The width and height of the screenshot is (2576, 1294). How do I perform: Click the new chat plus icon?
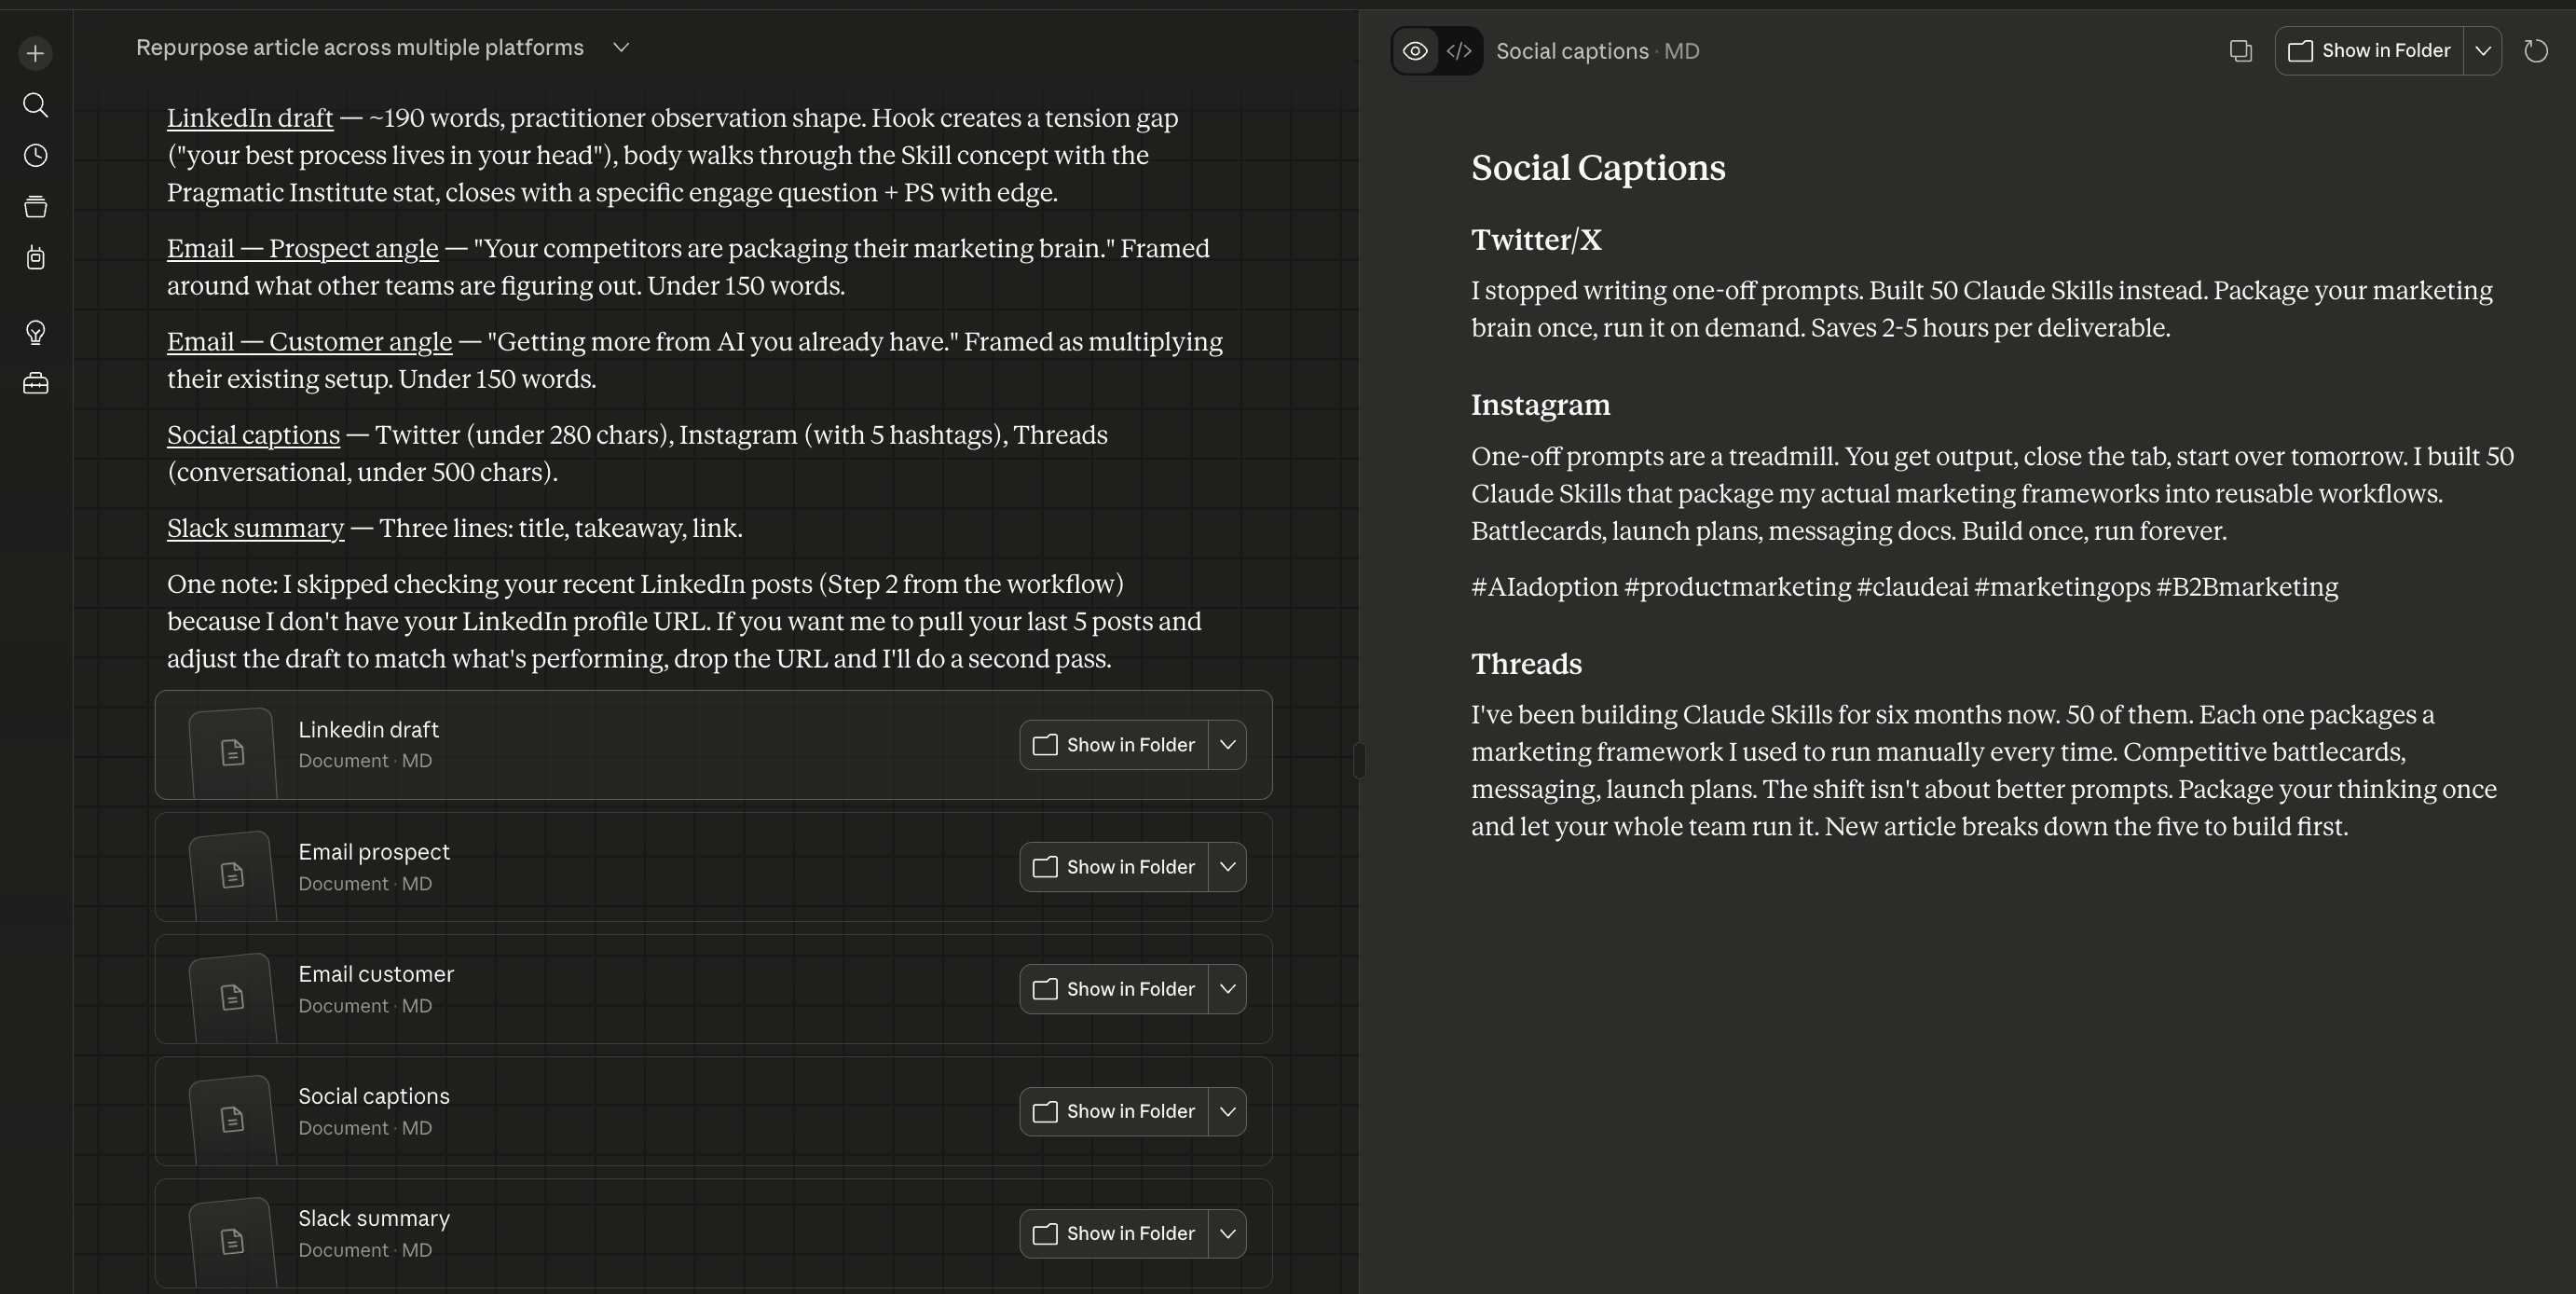pyautogui.click(x=35, y=53)
